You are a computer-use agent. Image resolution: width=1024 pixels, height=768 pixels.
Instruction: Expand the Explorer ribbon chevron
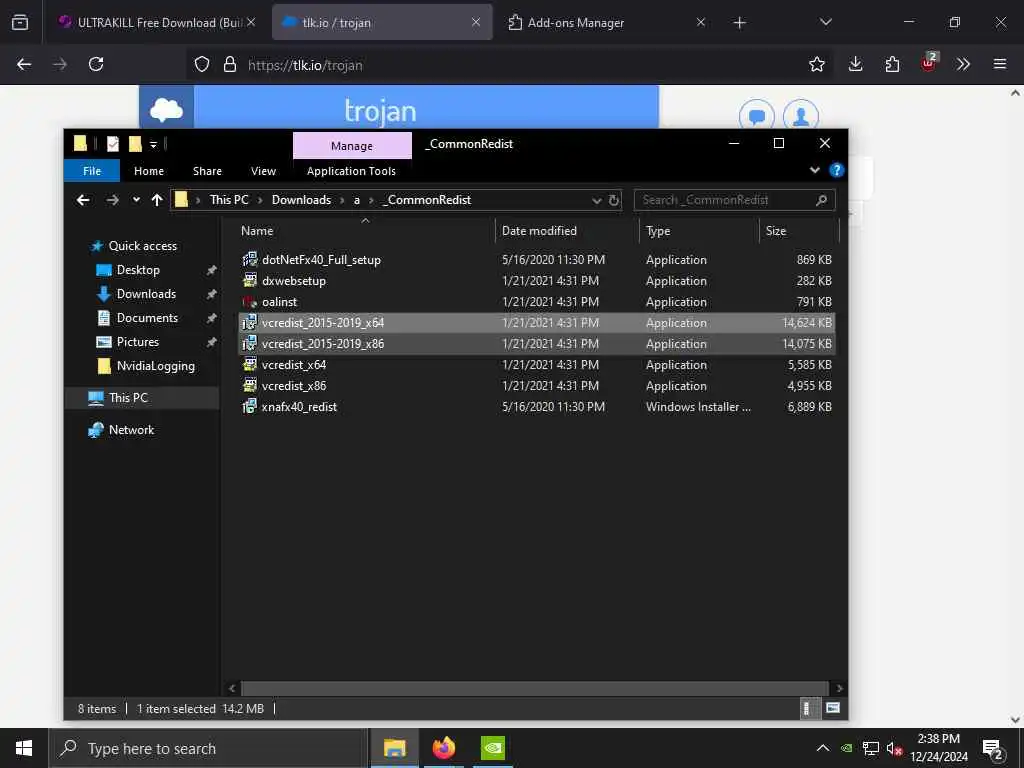coord(814,170)
